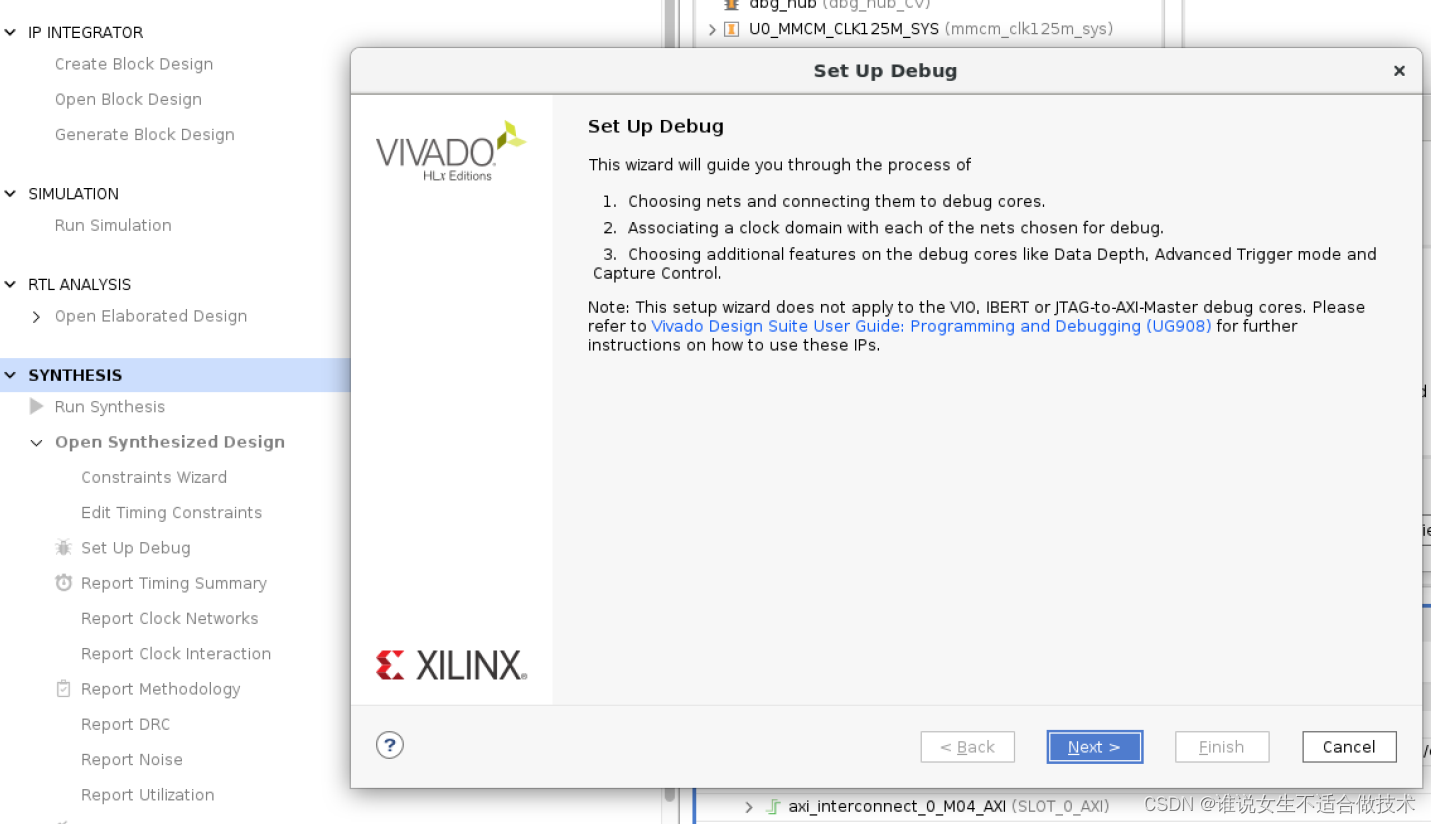
Task: Select Report Utilization in Flow Navigator
Action: point(147,795)
